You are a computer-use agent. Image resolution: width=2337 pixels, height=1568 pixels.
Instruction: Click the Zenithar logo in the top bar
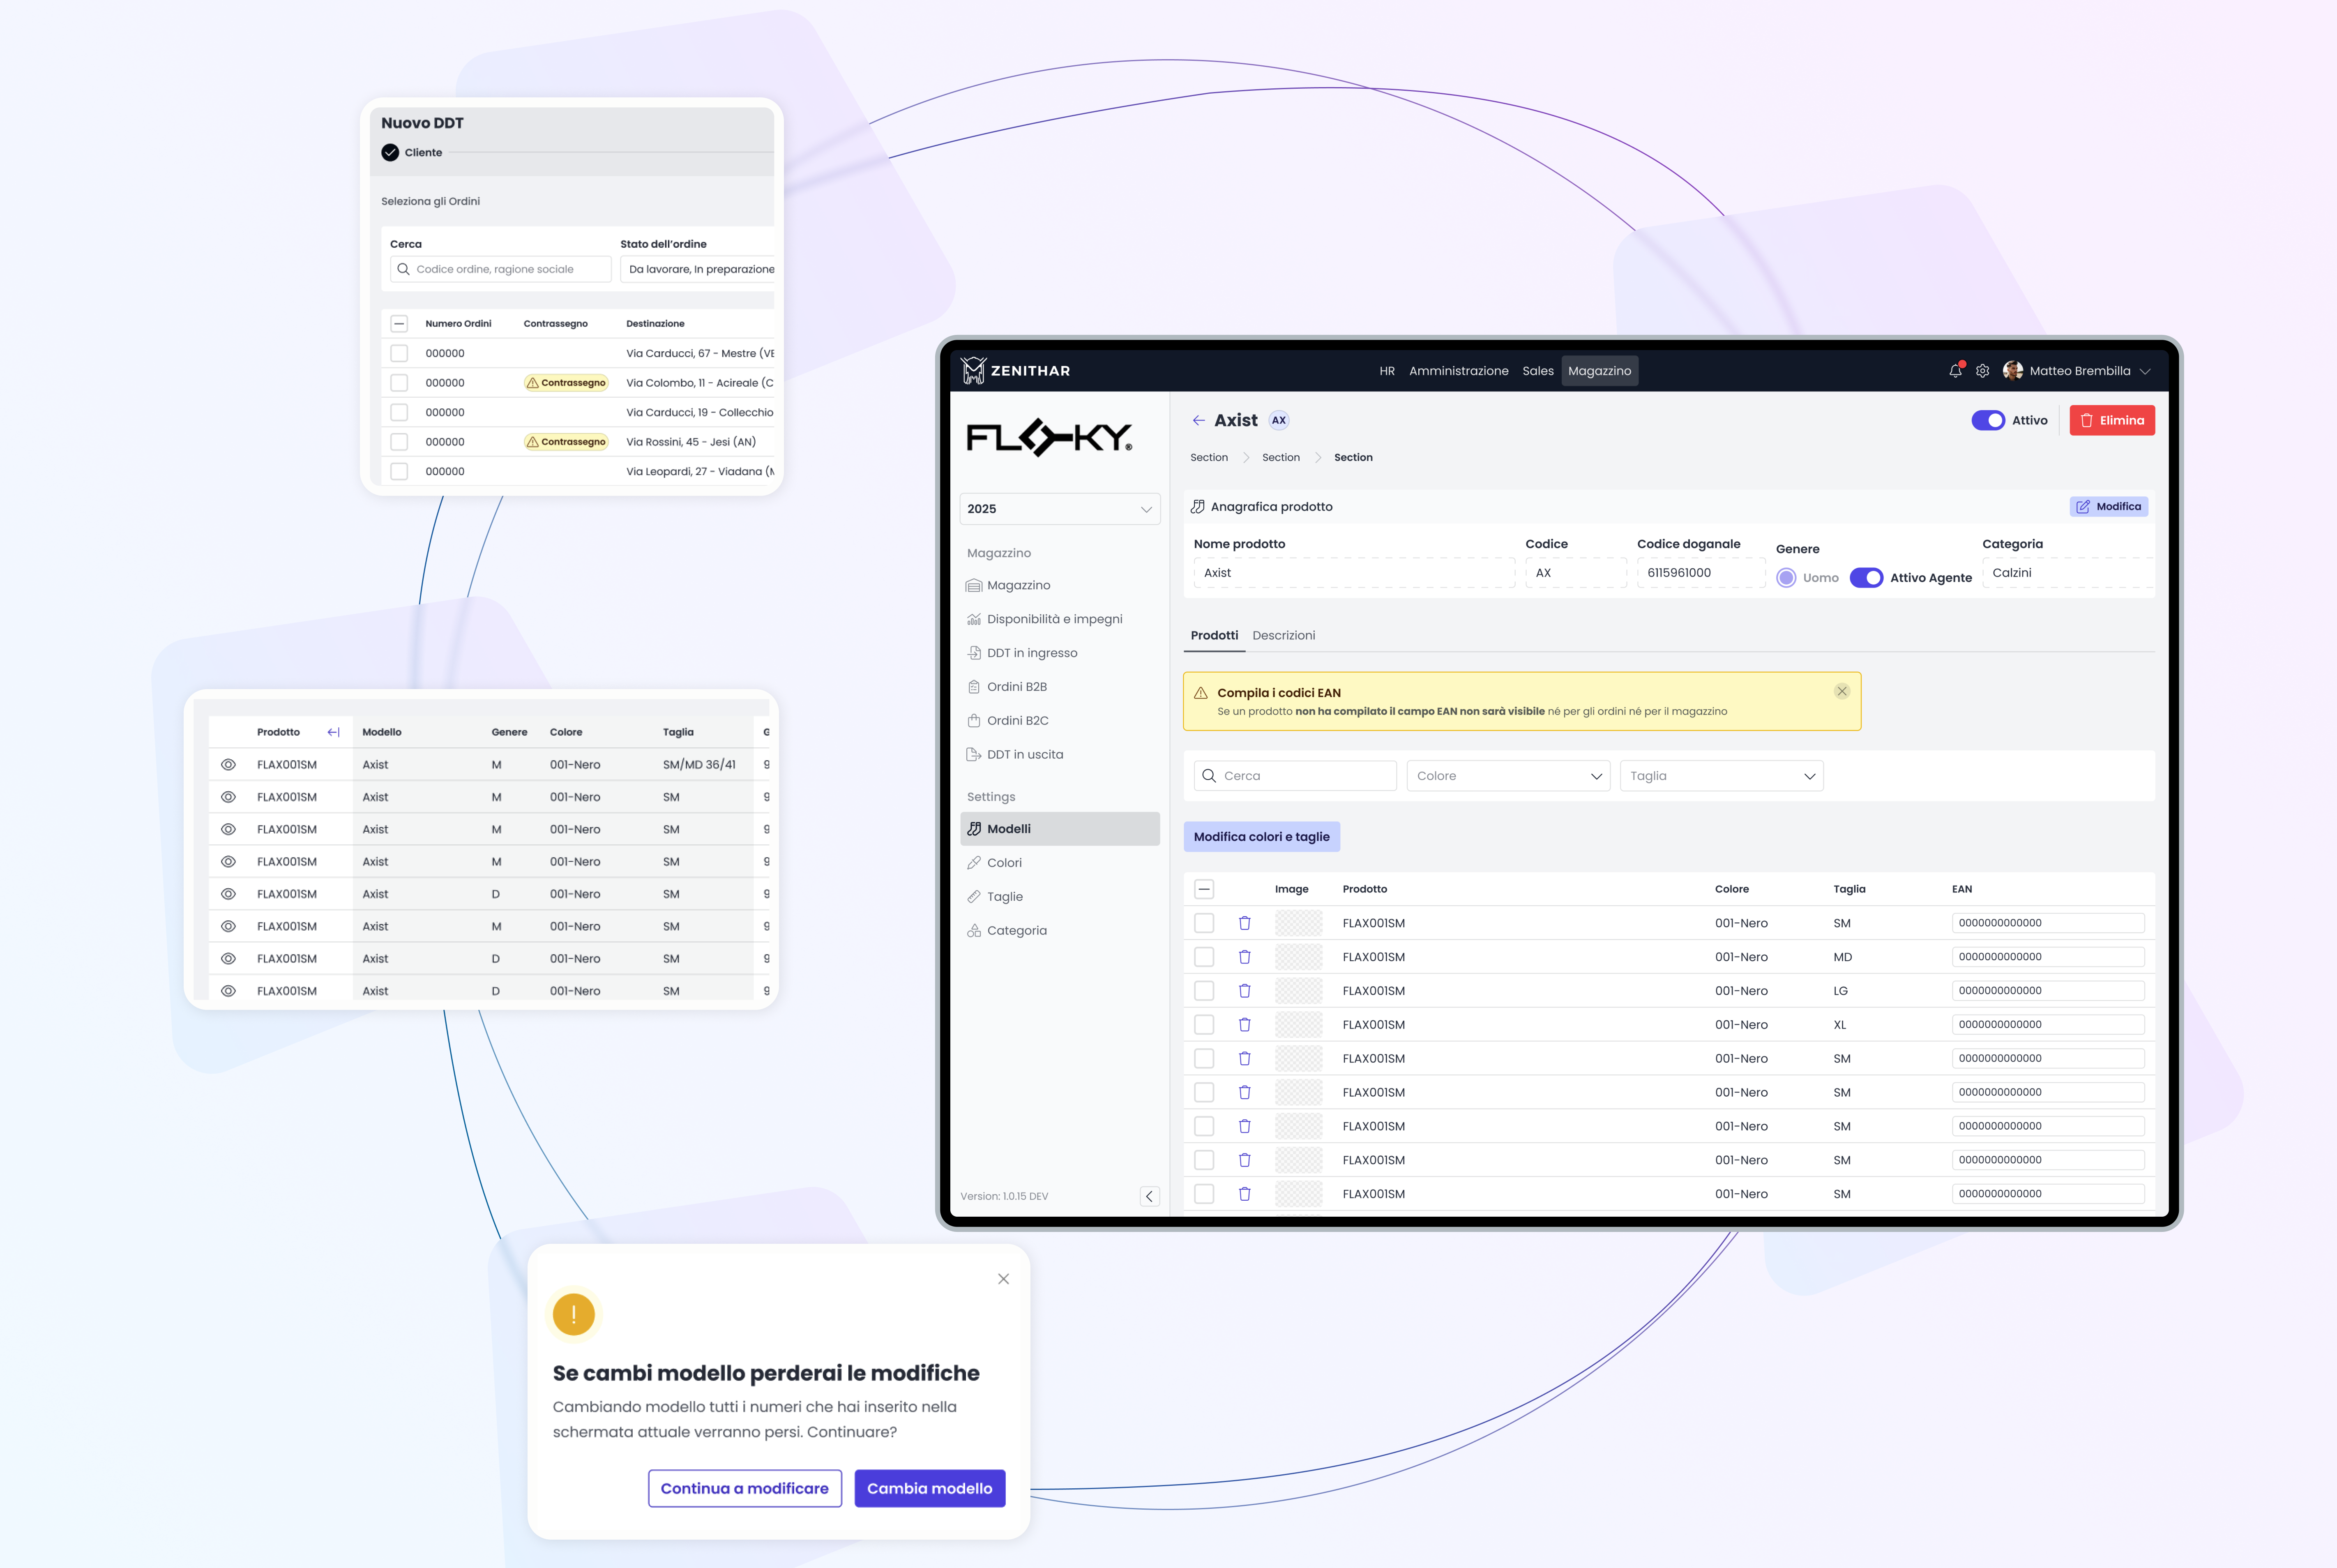point(1015,371)
